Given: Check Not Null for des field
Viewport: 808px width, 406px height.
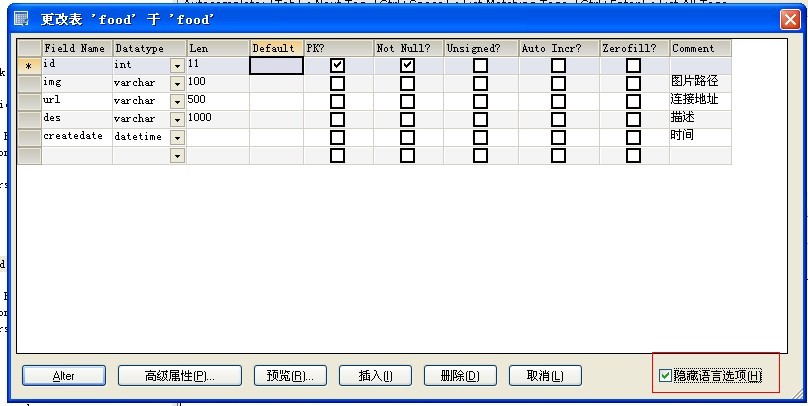Looking at the screenshot, I should click(408, 120).
